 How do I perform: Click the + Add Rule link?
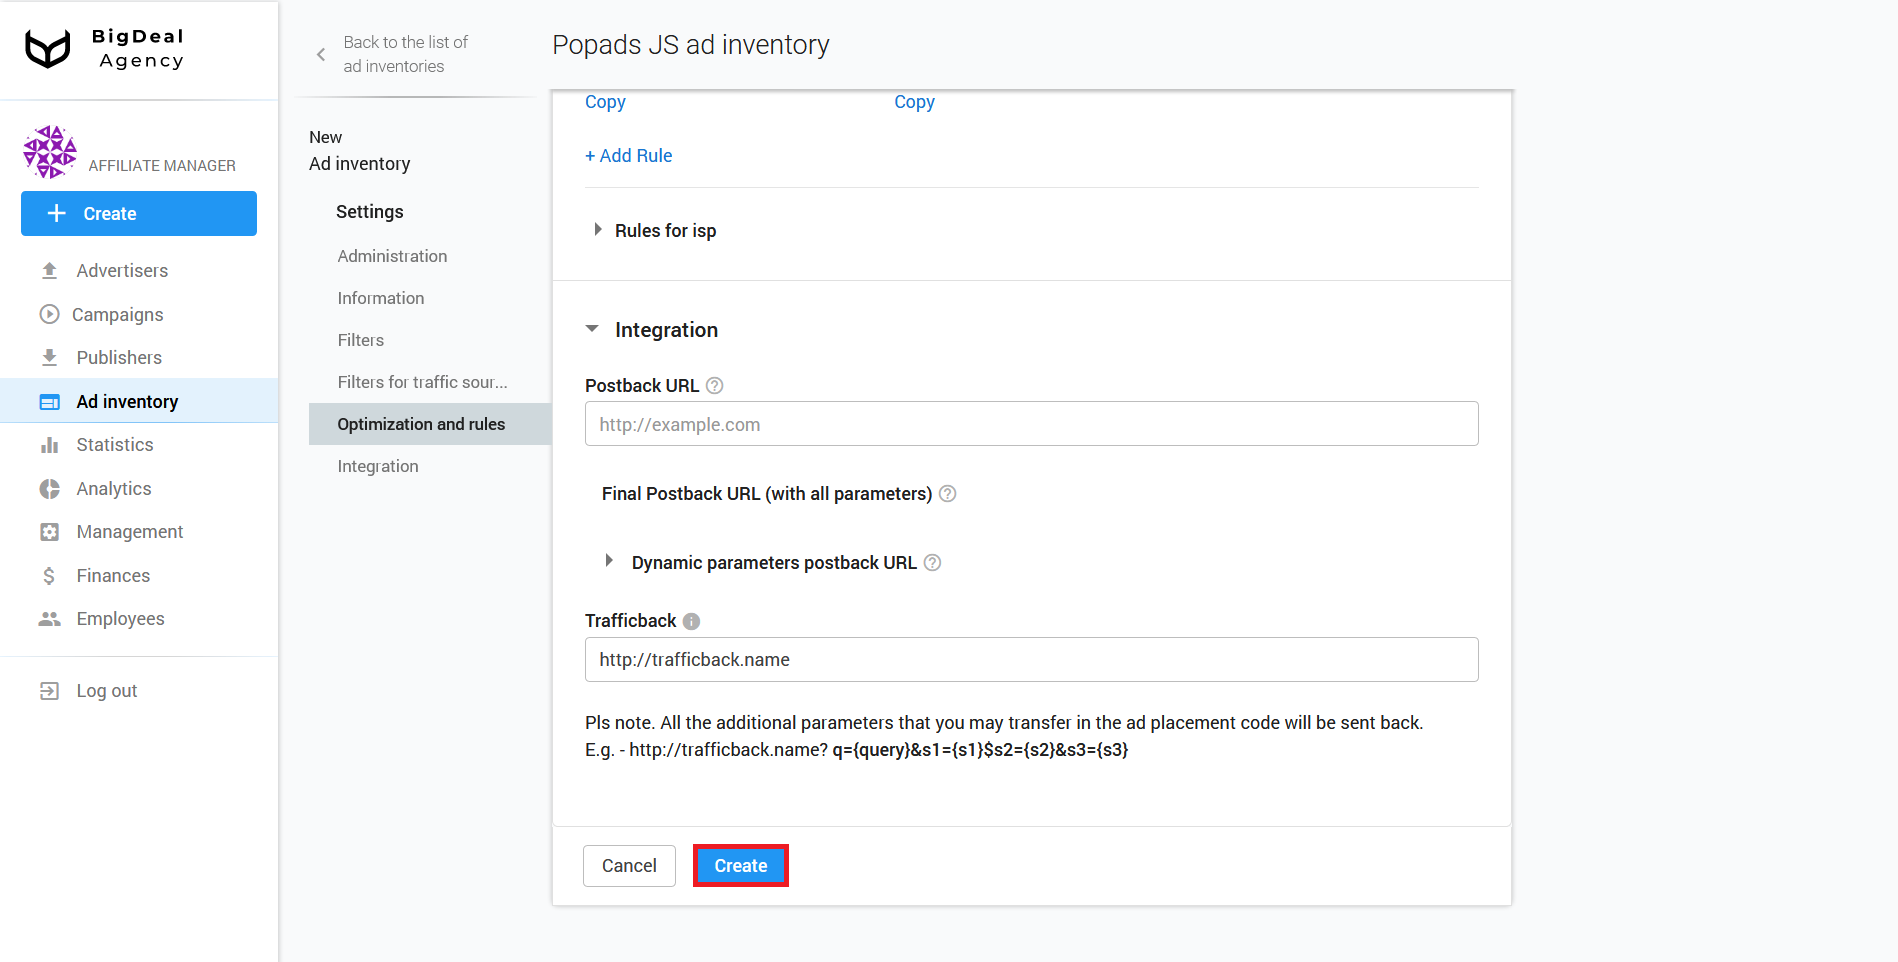(628, 155)
